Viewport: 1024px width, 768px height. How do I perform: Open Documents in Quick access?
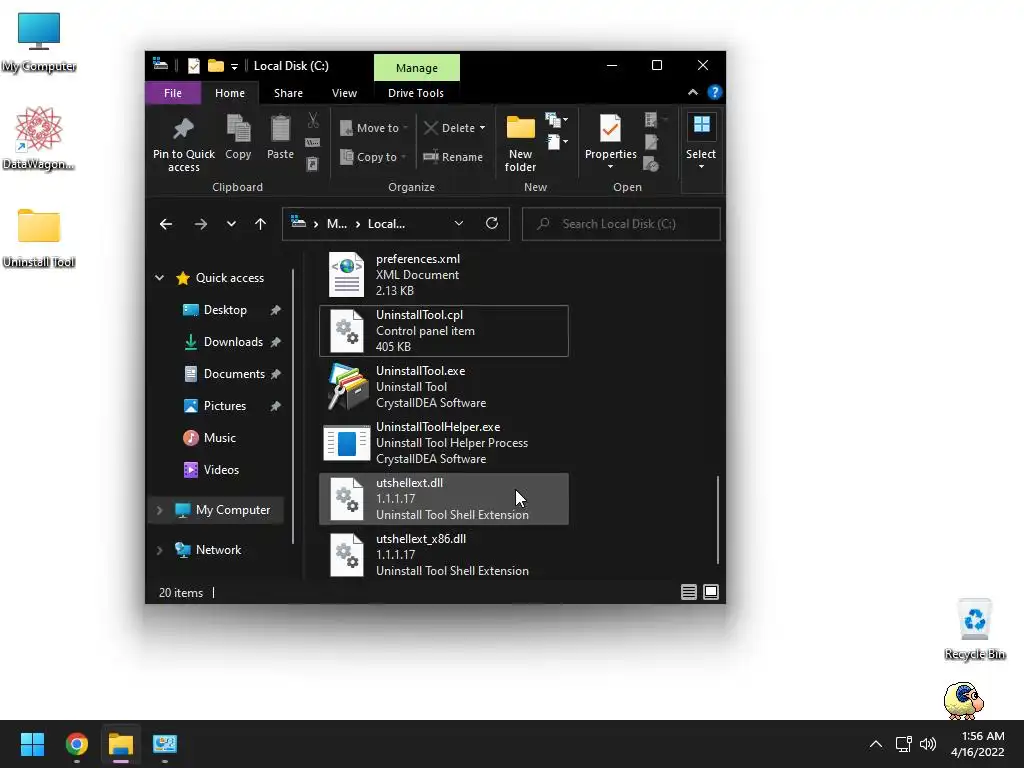click(234, 374)
